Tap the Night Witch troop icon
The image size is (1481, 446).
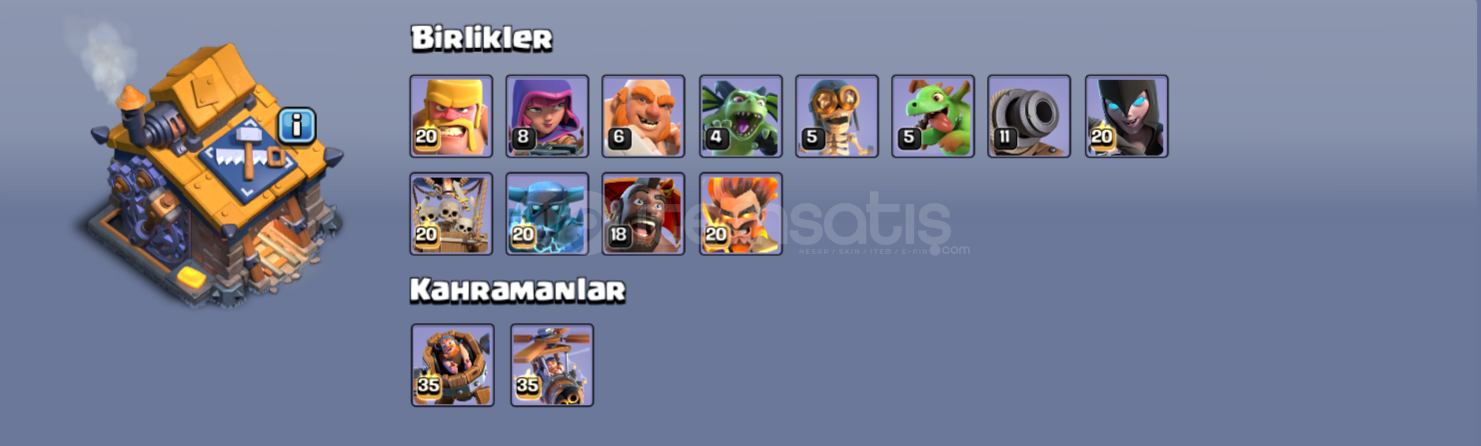coord(1127,116)
